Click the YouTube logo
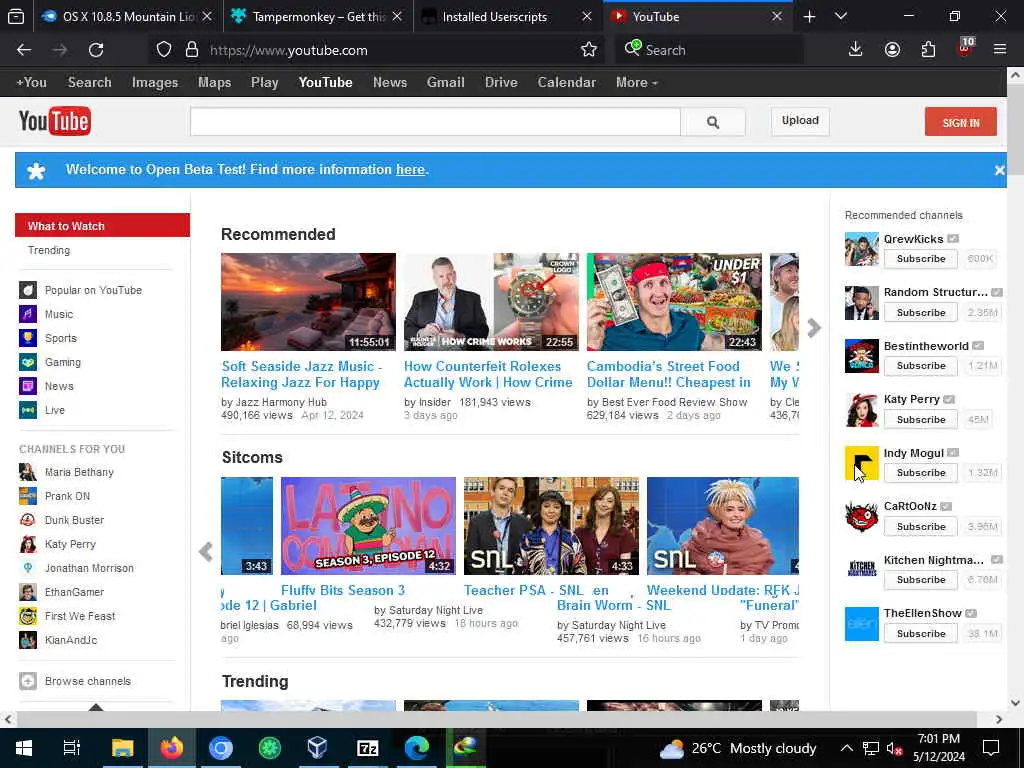The image size is (1024, 768). pyautogui.click(x=55, y=121)
